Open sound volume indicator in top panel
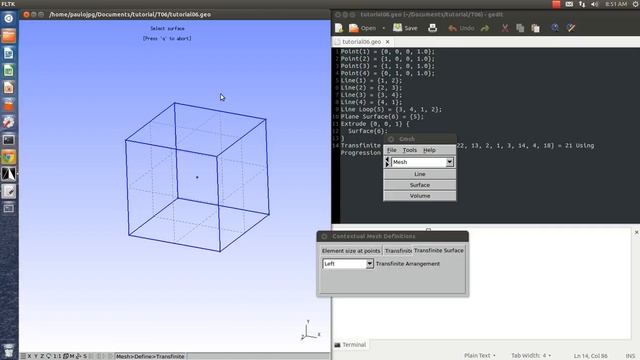Screen dimensions: 640x360 point(595,4)
